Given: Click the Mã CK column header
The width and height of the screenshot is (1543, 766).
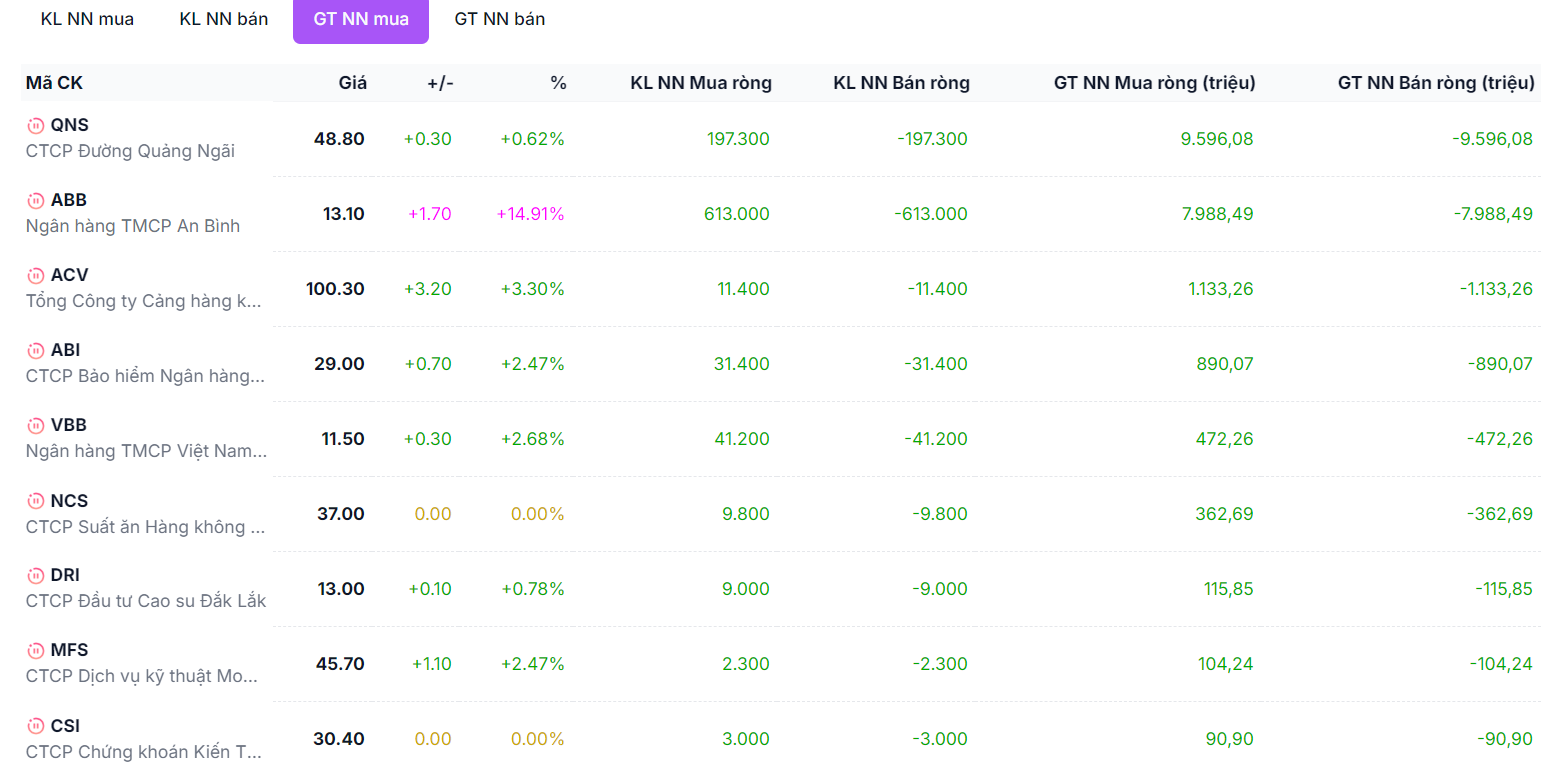Looking at the screenshot, I should click(54, 83).
